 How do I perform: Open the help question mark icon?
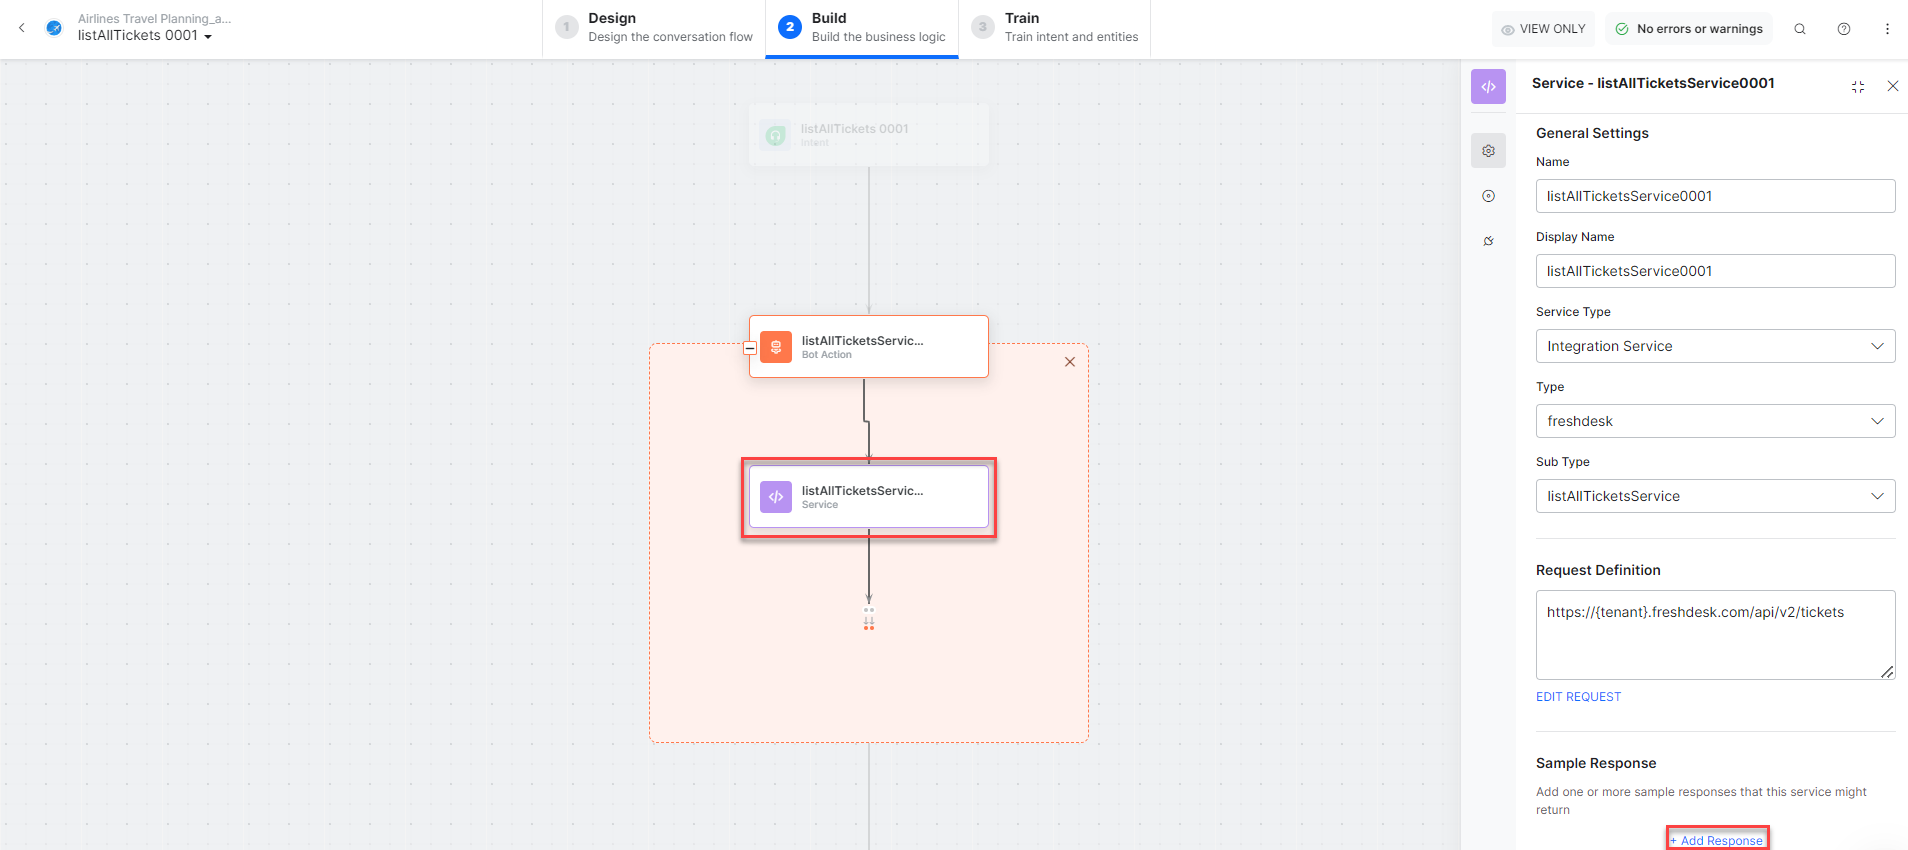click(x=1844, y=29)
